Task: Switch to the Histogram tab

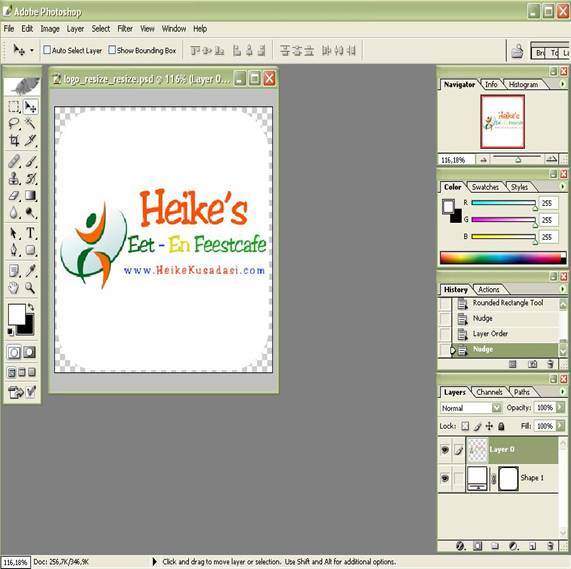Action: (523, 84)
